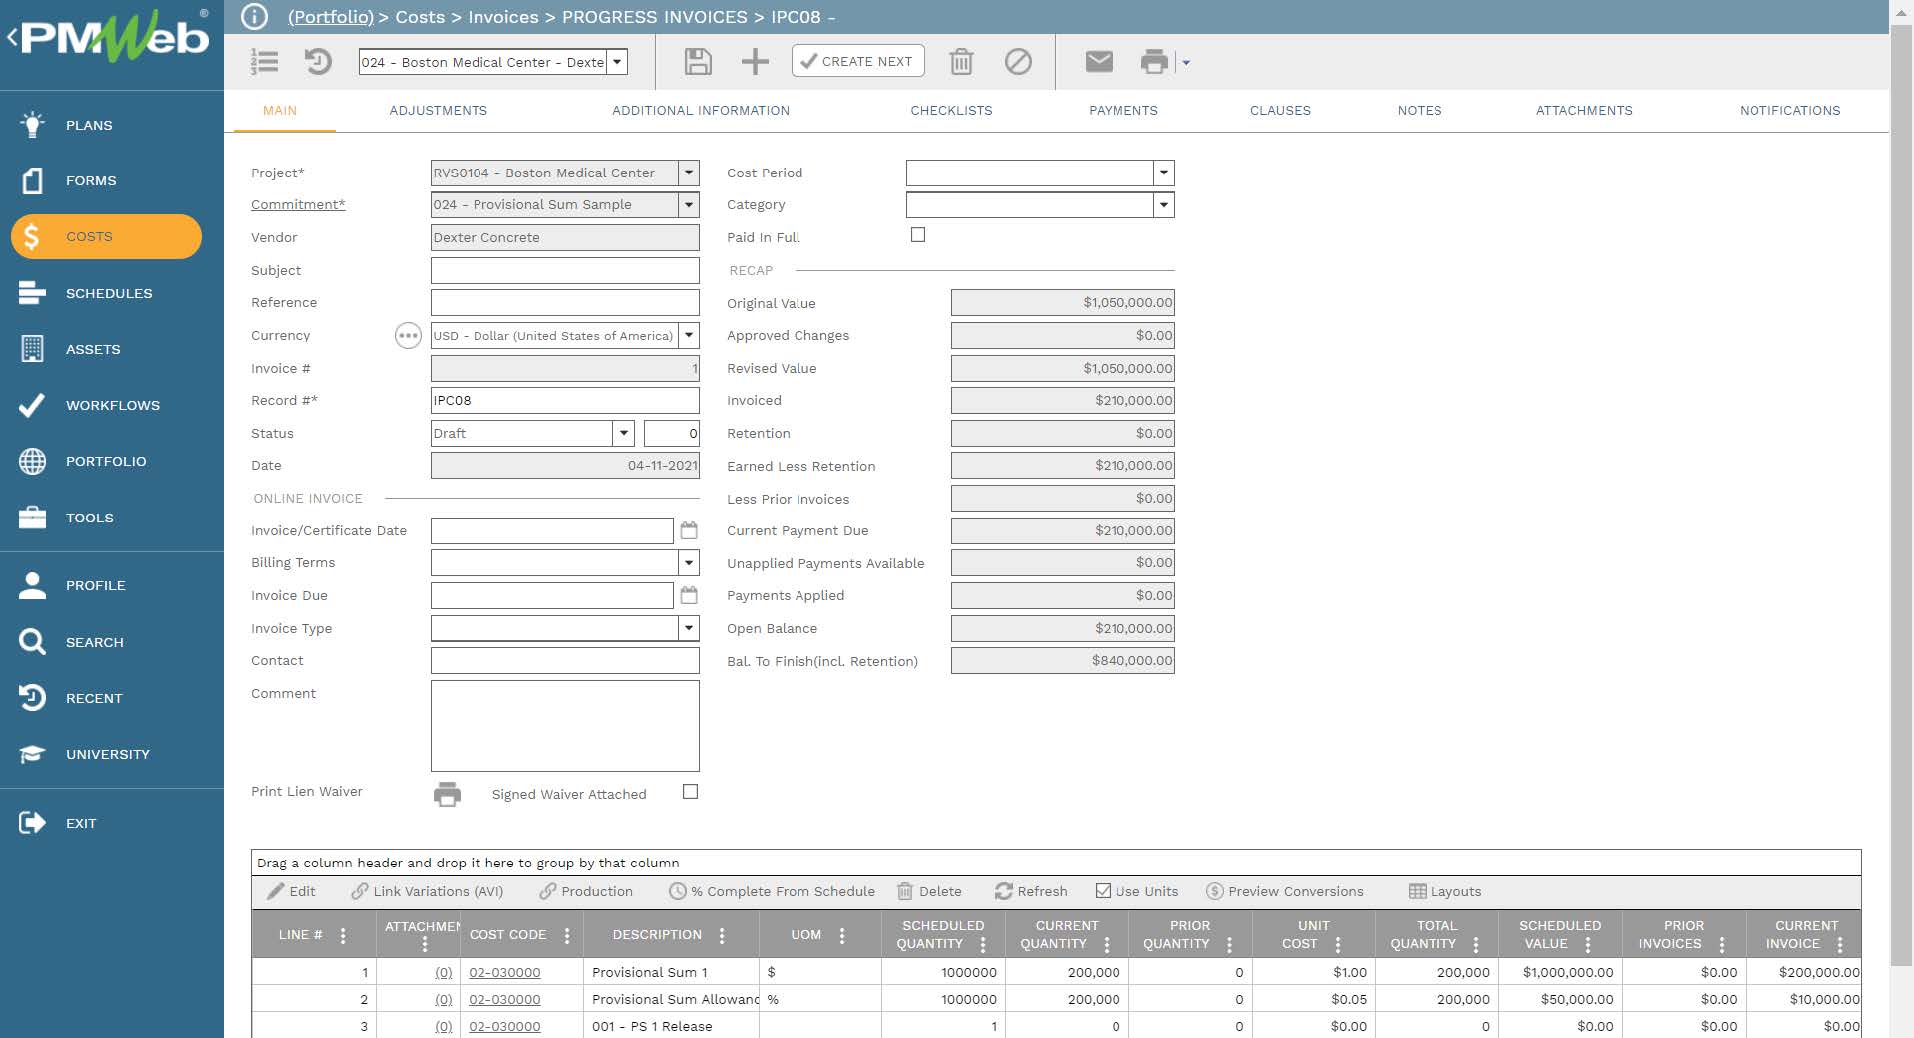Screen dimensions: 1914x1038
Task: Click Link Variations (AVI) in grid toolbar
Action: (427, 891)
